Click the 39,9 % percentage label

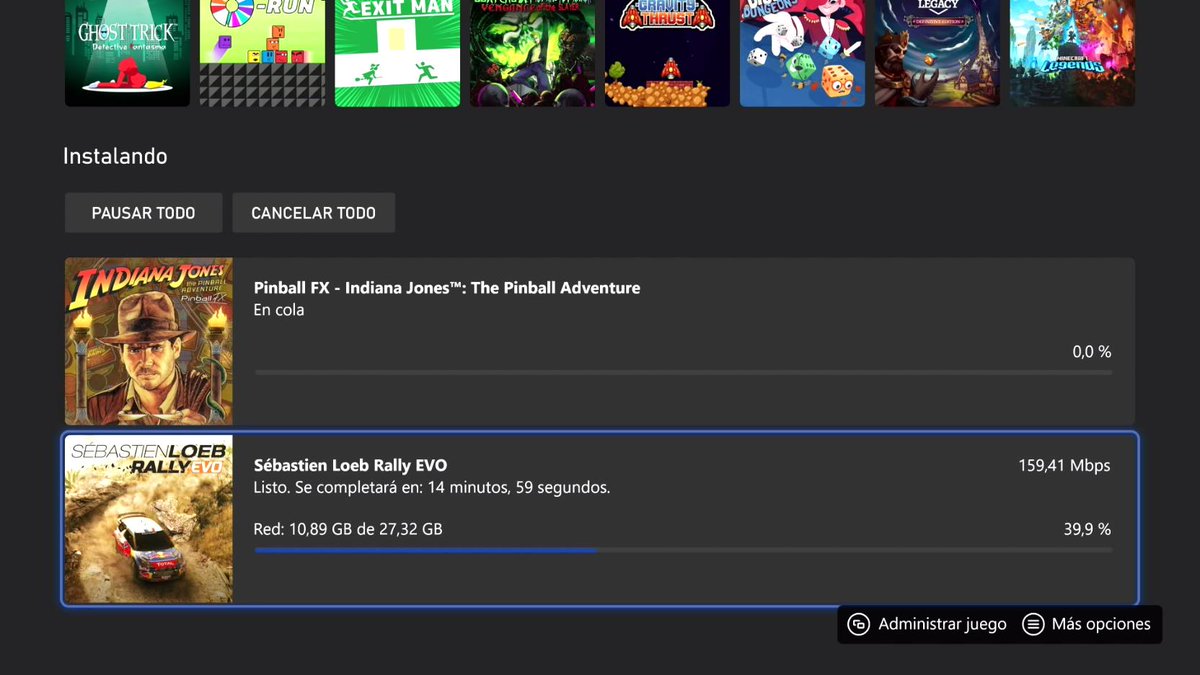point(1090,529)
